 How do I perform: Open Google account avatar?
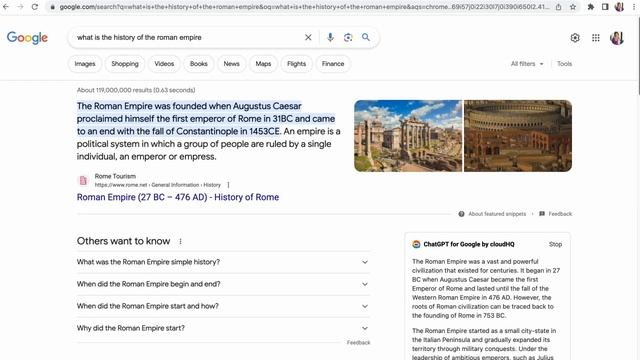[617, 38]
